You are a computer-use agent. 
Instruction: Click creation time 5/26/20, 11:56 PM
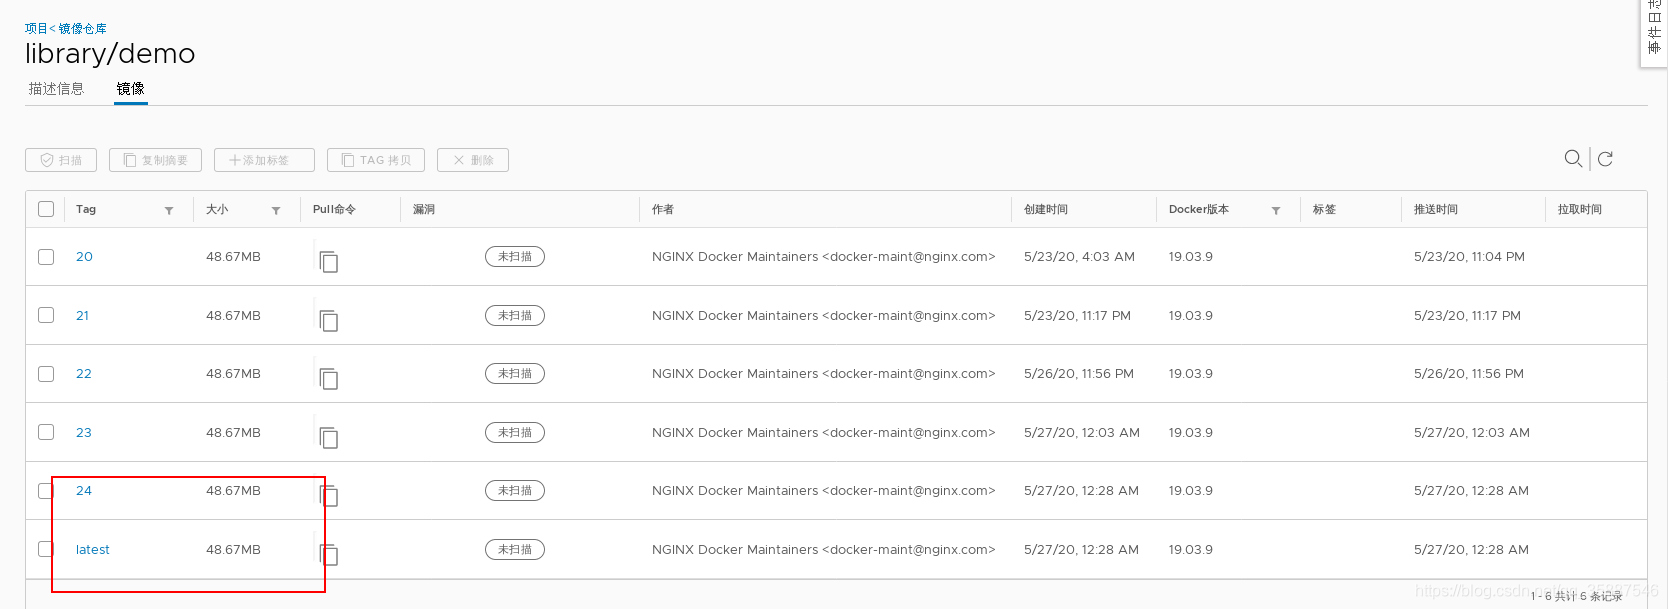1079,374
